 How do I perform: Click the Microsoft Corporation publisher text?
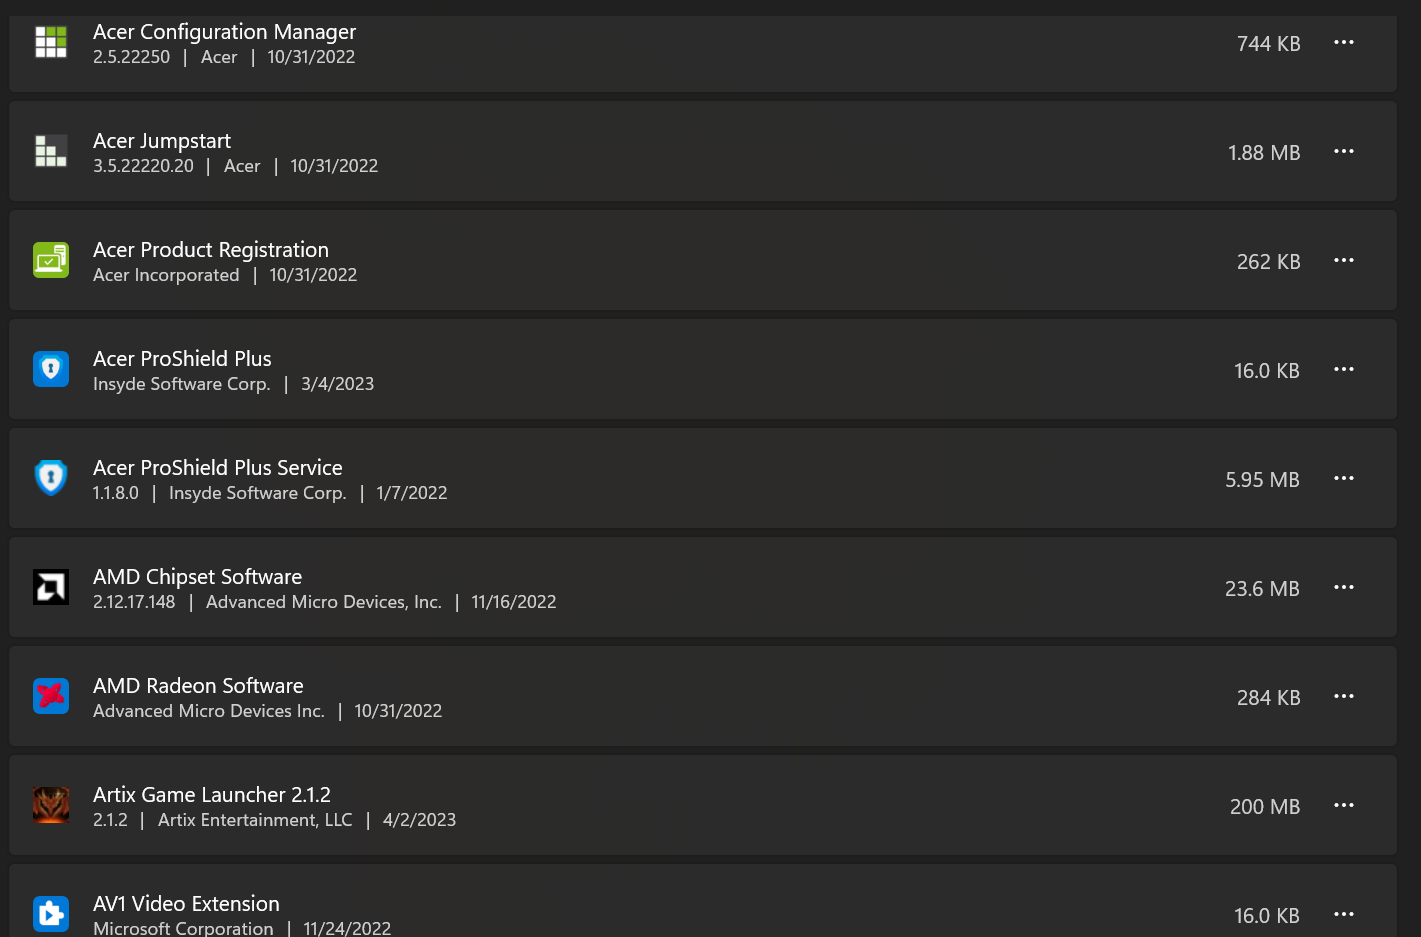[x=183, y=928]
